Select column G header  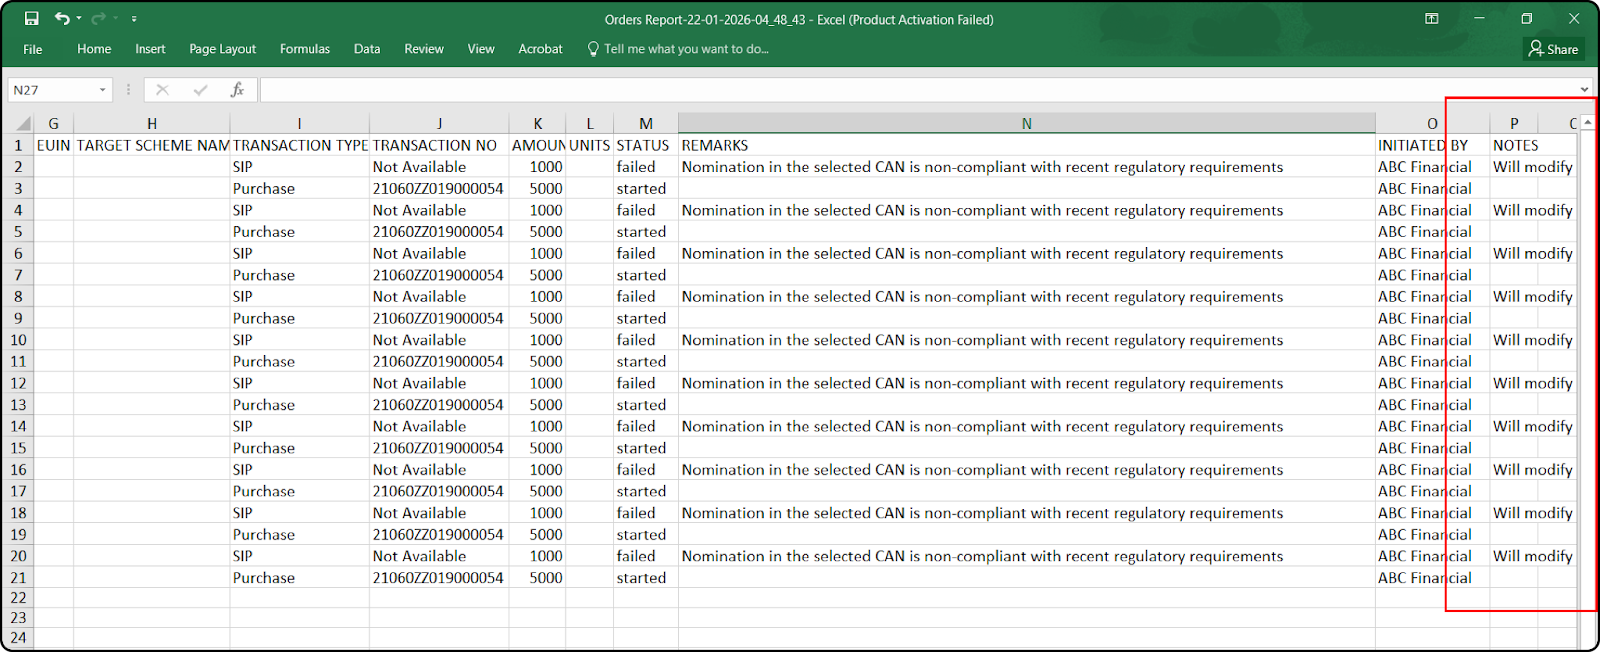(x=53, y=124)
